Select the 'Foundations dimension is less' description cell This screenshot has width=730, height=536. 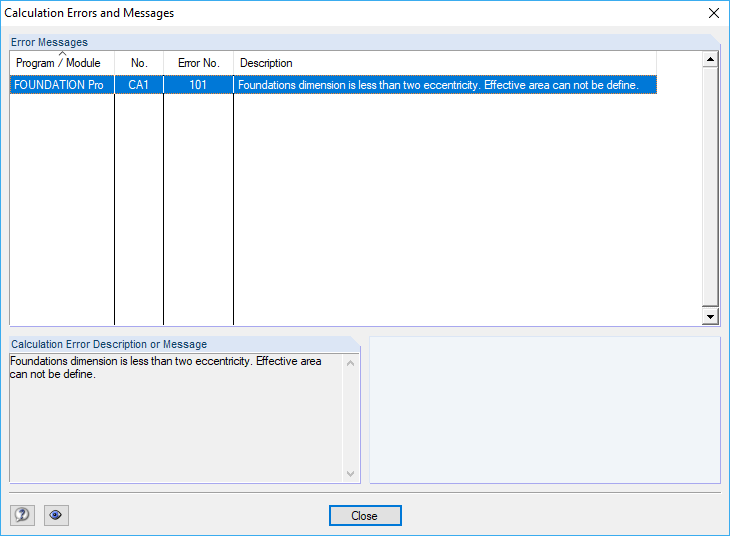tap(445, 85)
